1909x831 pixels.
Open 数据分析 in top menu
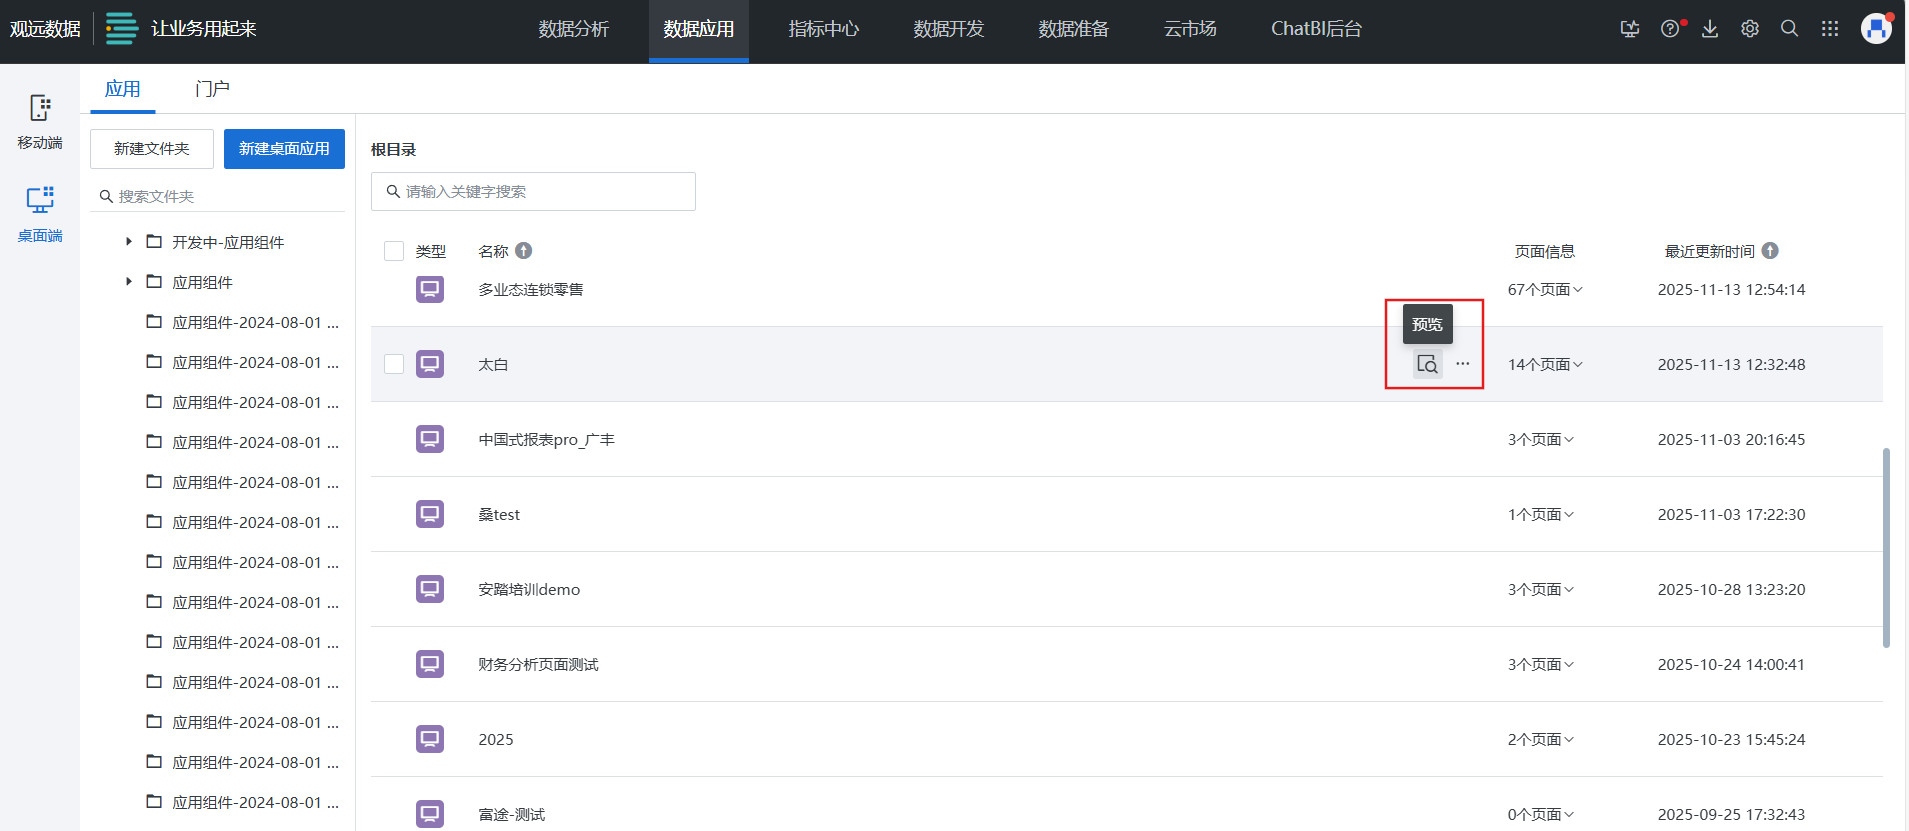click(573, 30)
